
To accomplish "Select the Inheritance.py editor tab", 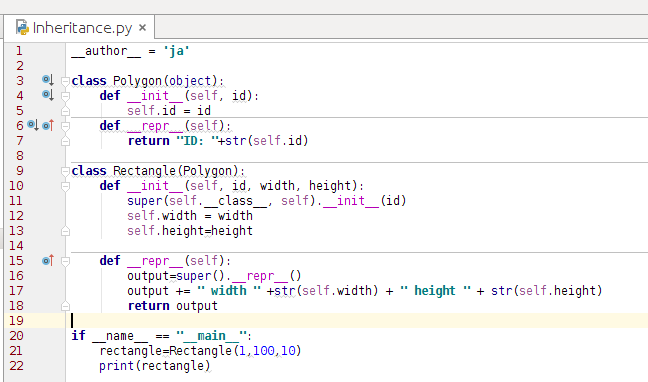I will pyautogui.click(x=79, y=28).
